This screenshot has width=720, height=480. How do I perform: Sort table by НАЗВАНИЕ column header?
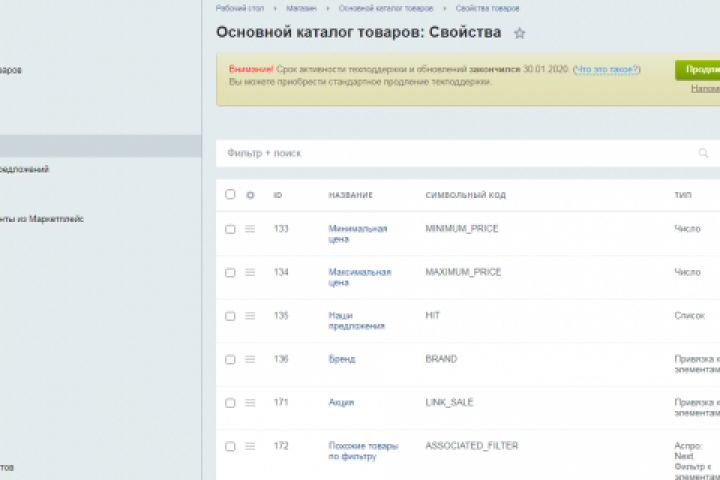point(350,195)
